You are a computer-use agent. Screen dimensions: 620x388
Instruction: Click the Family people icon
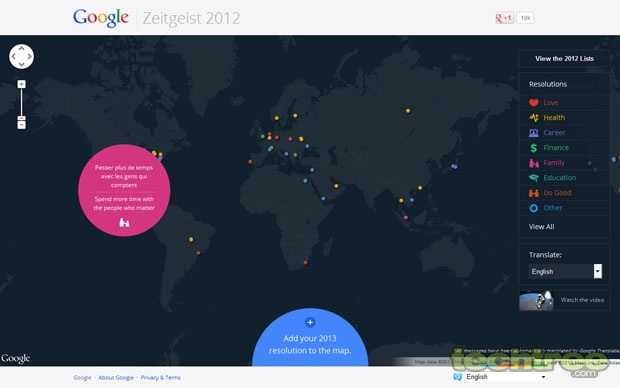coord(533,163)
